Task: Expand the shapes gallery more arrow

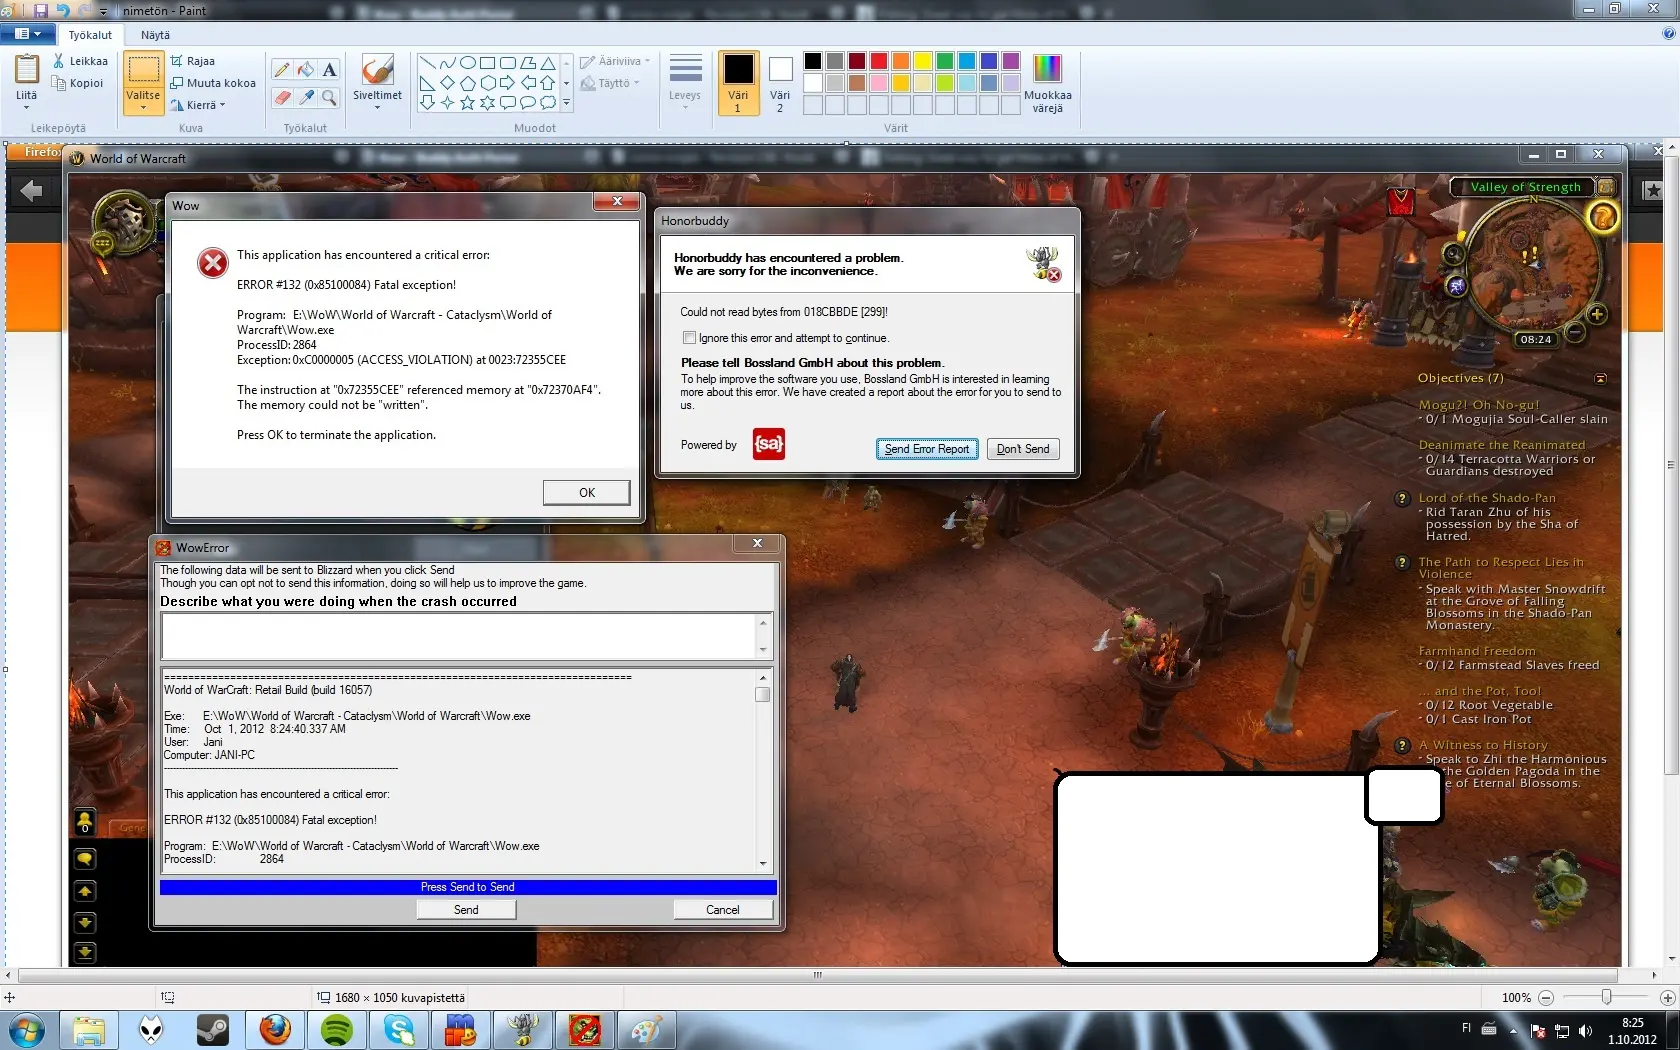Action: 566,103
